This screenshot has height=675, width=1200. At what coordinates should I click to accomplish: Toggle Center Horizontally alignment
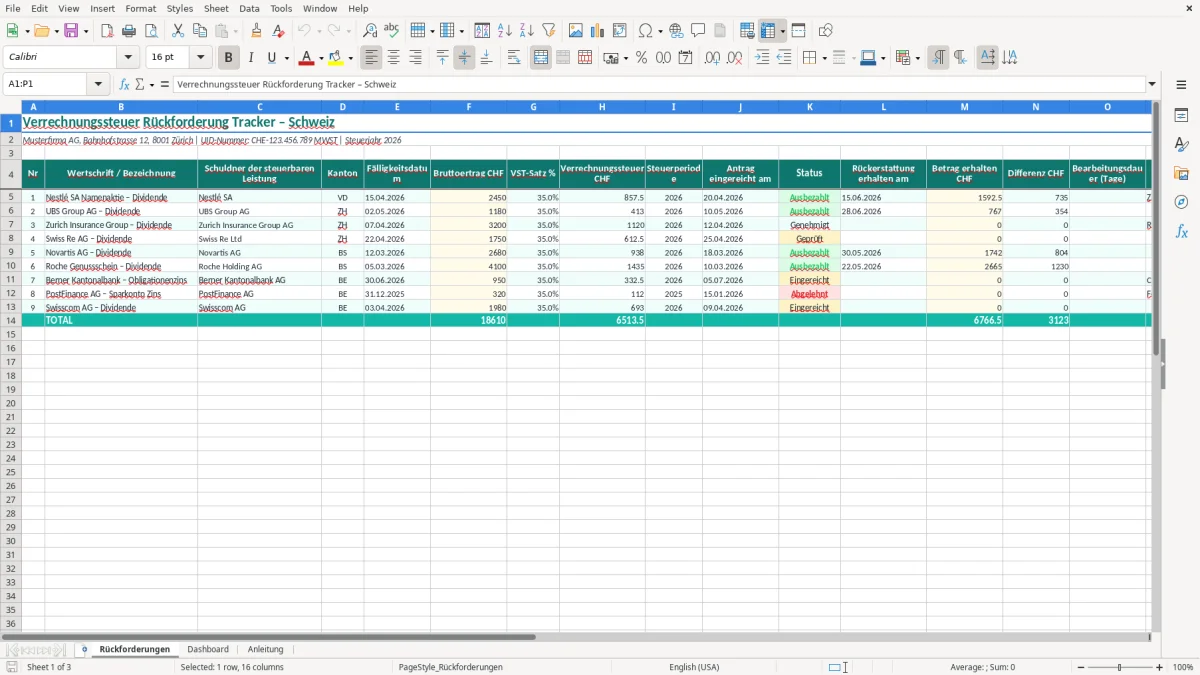click(x=393, y=58)
